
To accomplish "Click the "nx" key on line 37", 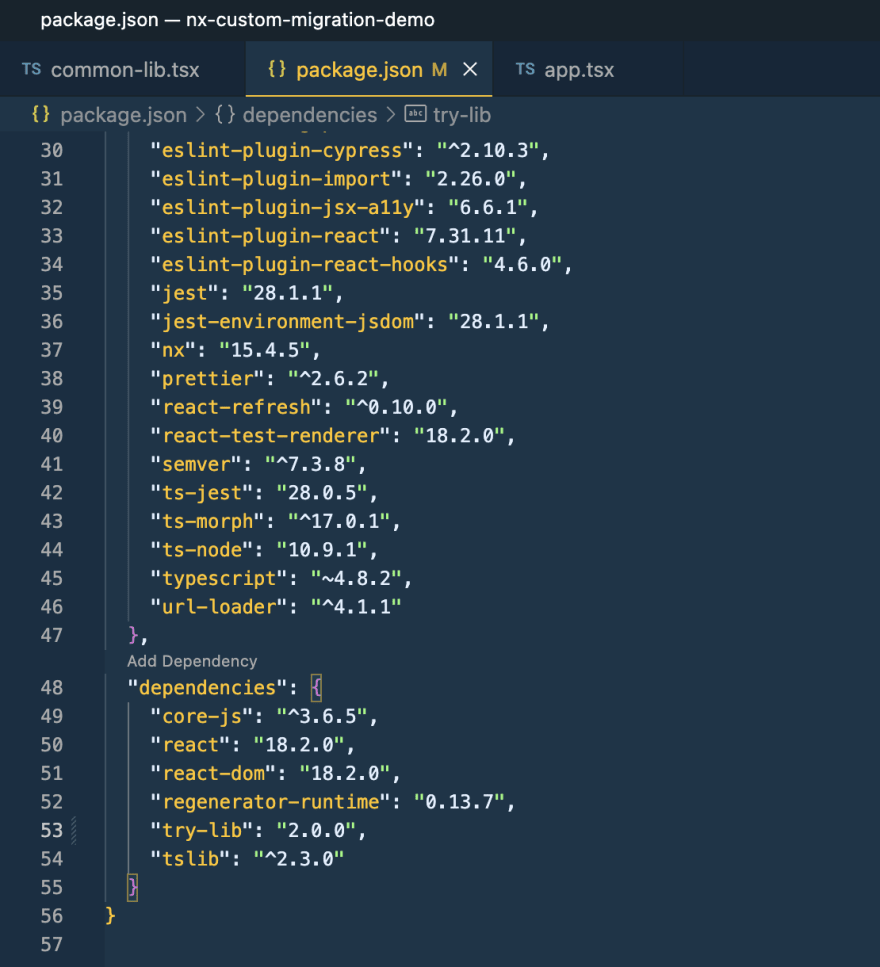I will 171,350.
